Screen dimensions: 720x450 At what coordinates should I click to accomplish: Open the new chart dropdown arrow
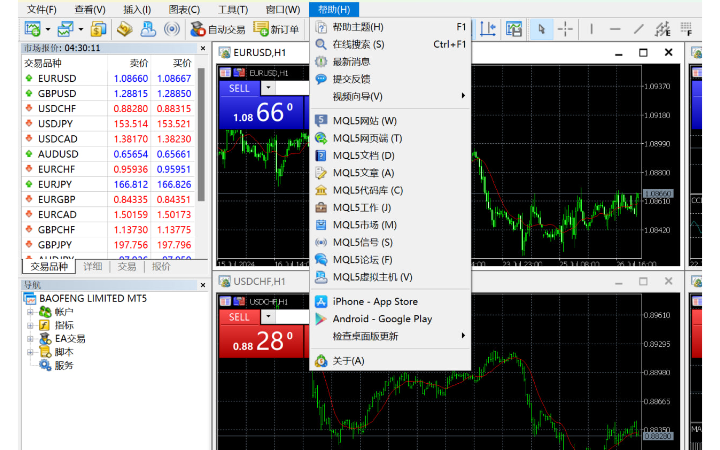click(x=48, y=29)
